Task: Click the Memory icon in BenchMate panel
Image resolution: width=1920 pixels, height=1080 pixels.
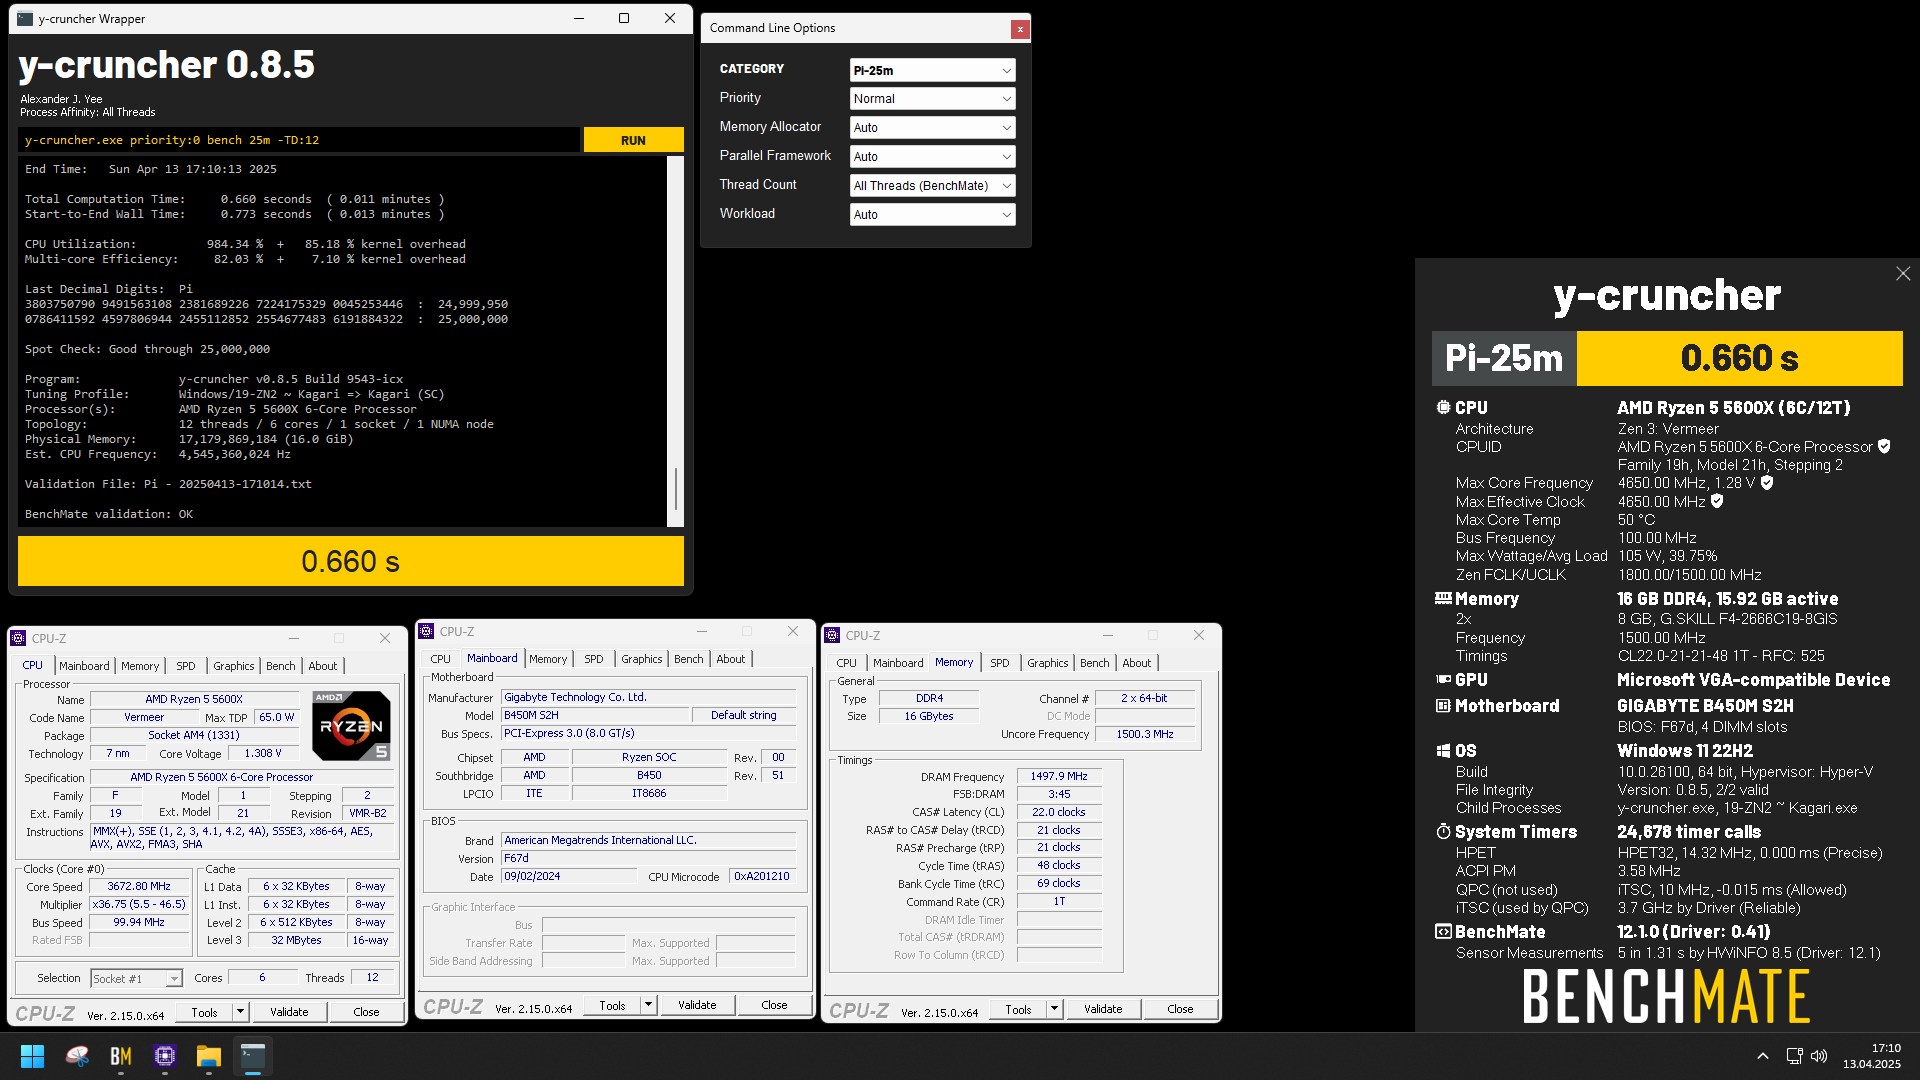Action: 1443,598
